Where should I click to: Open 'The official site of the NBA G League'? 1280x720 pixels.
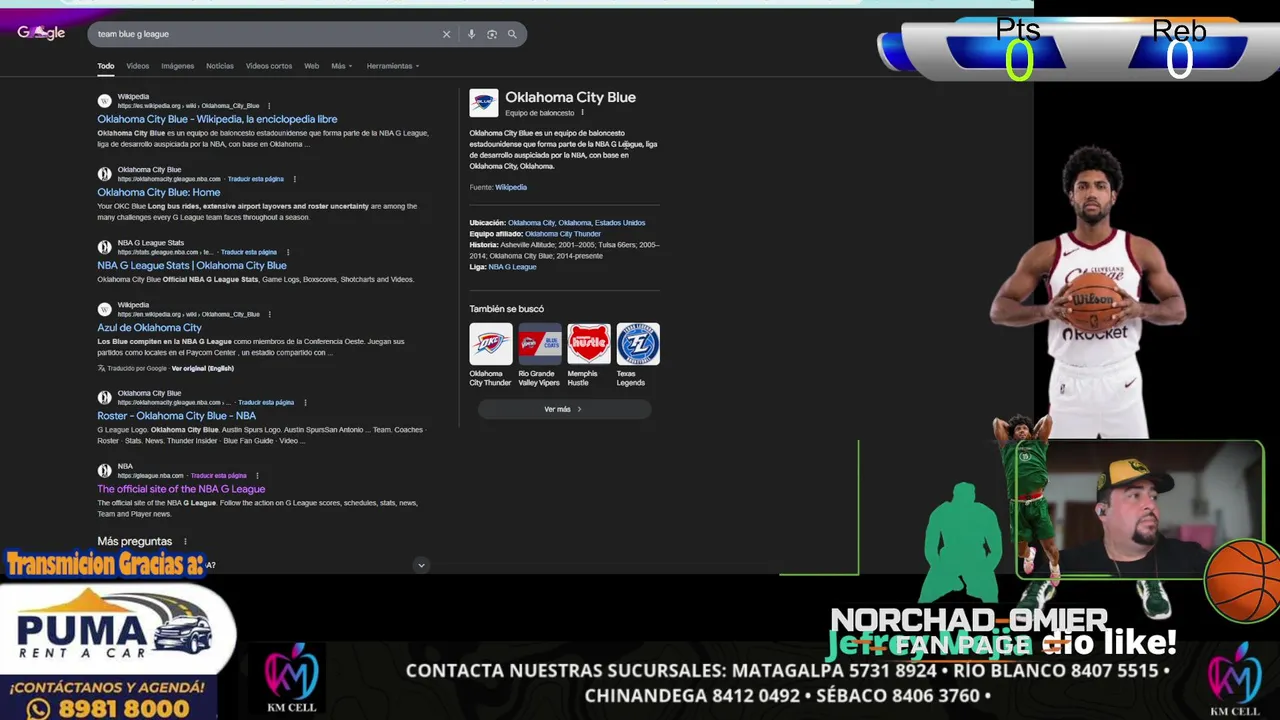point(181,489)
